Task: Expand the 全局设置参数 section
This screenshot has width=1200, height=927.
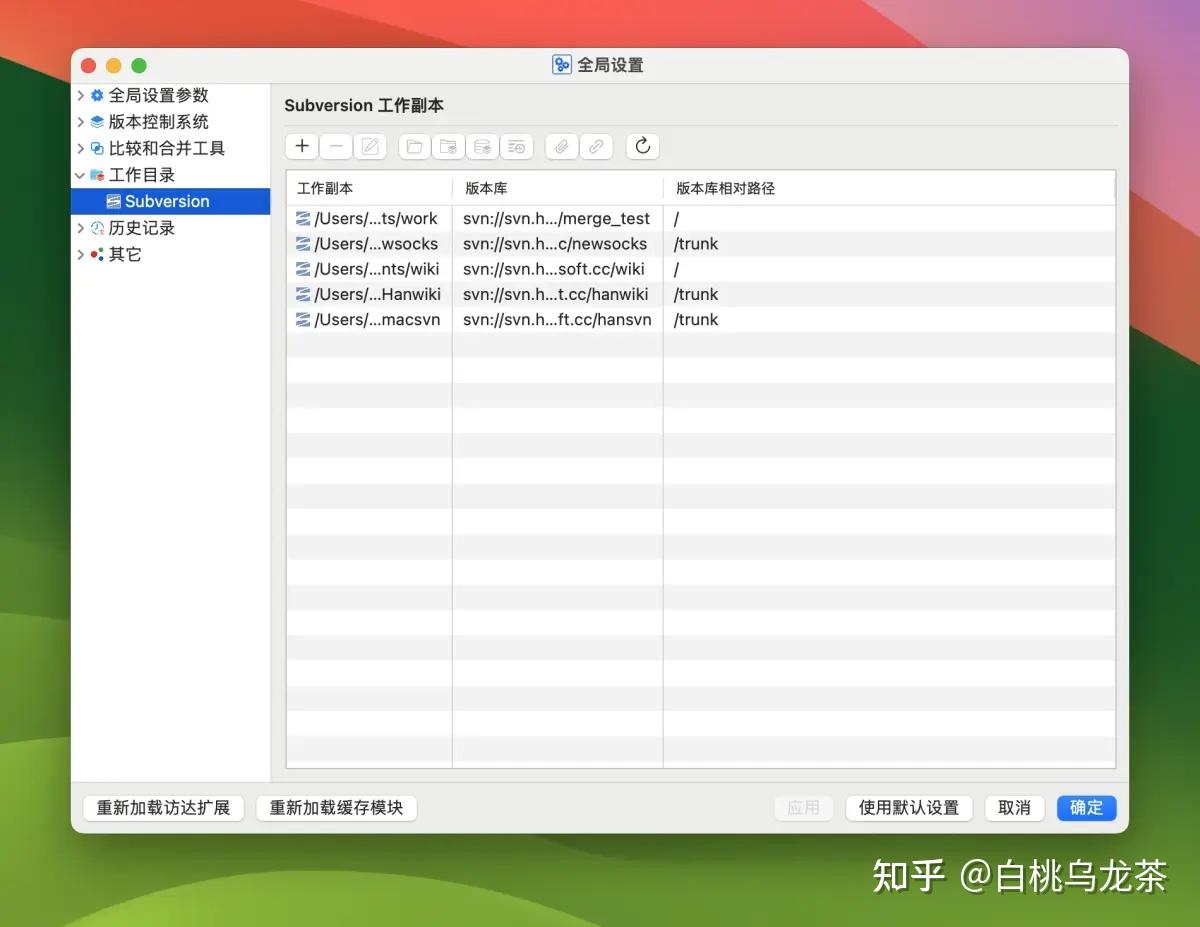Action: (81, 95)
